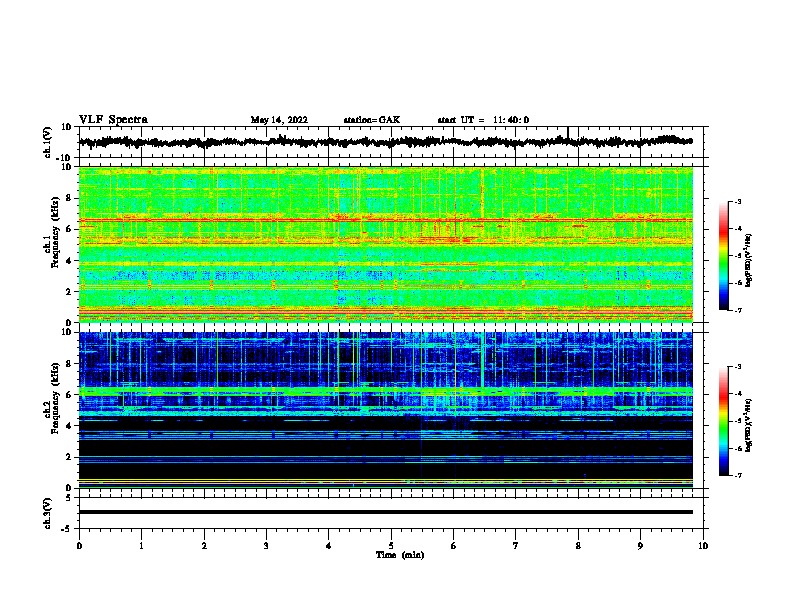The height and width of the screenshot is (612, 792).
Task: Click the "ch.1 Frequency (kHz)" axis label
Action: 52,233
